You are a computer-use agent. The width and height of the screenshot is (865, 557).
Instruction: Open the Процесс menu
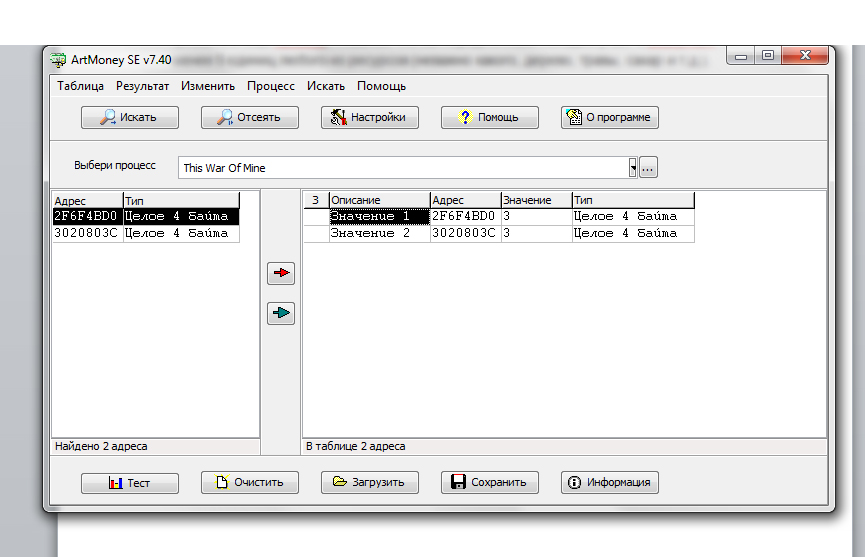(271, 86)
